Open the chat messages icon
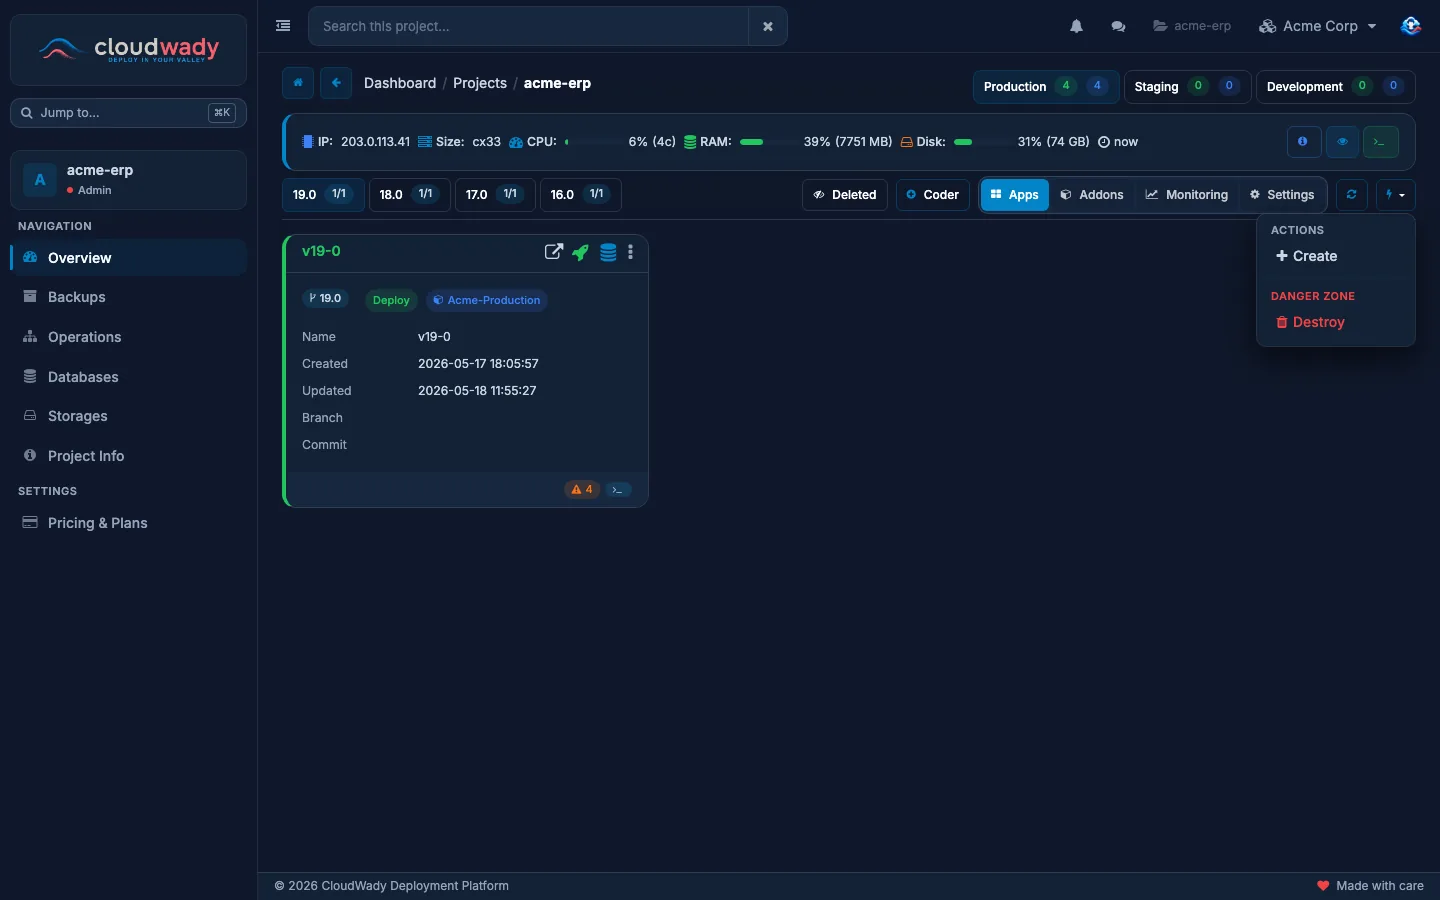This screenshot has height=900, width=1440. click(1118, 26)
